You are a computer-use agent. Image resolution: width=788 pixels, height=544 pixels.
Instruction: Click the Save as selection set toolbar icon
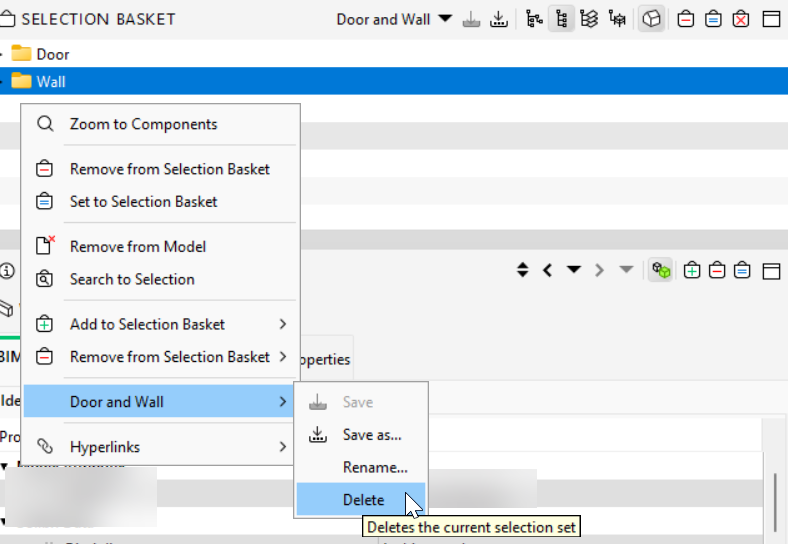[499, 20]
